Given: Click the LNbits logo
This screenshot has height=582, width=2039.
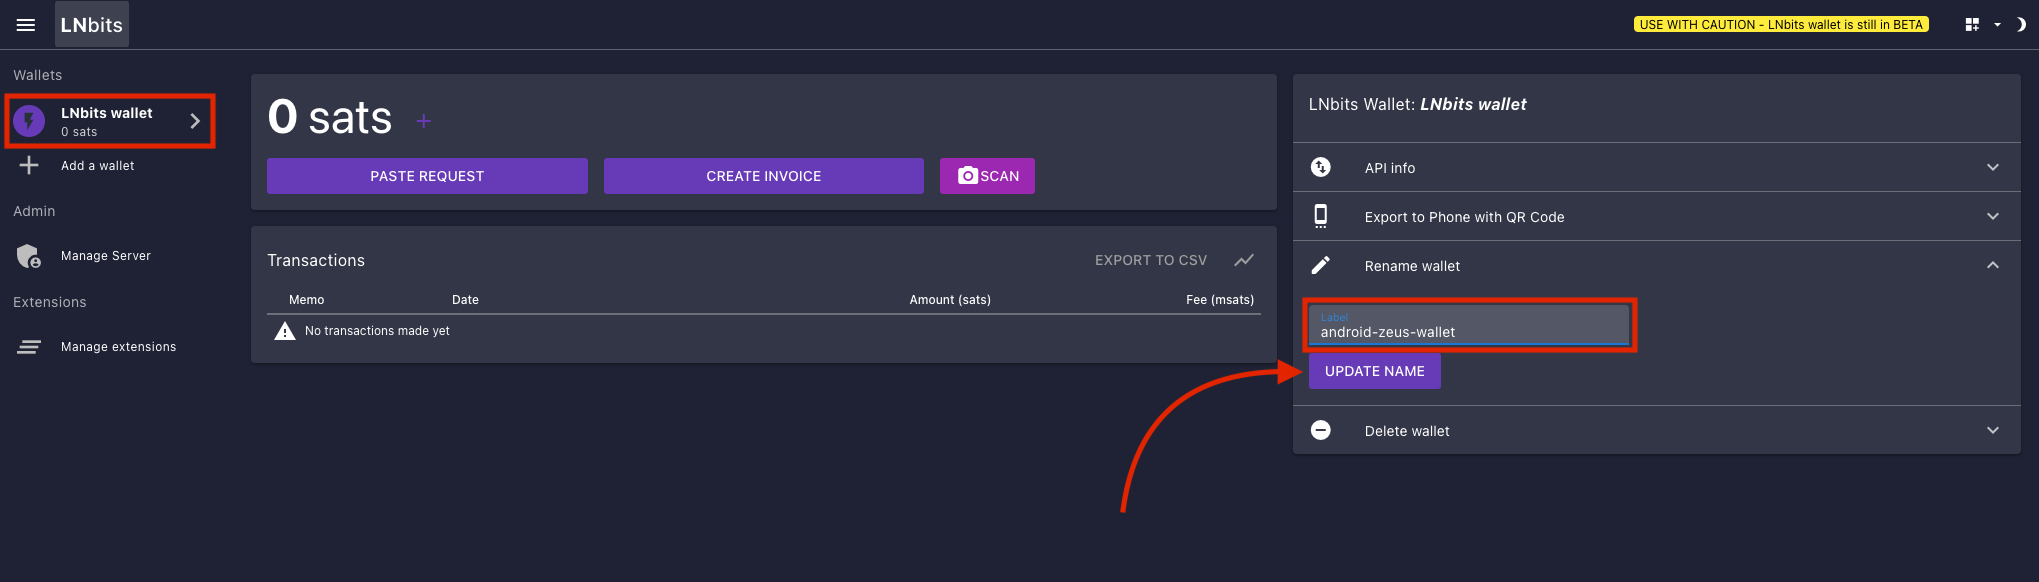Looking at the screenshot, I should click(x=91, y=25).
